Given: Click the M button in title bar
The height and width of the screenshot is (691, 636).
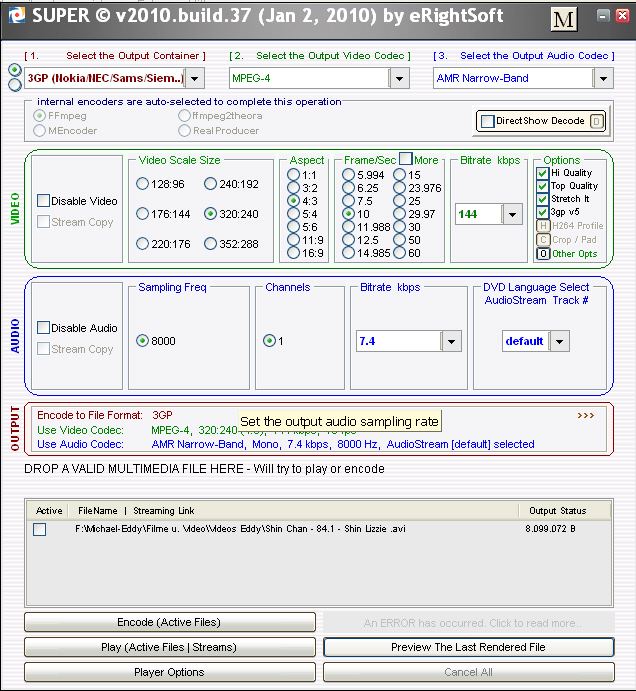Looking at the screenshot, I should coord(564,19).
